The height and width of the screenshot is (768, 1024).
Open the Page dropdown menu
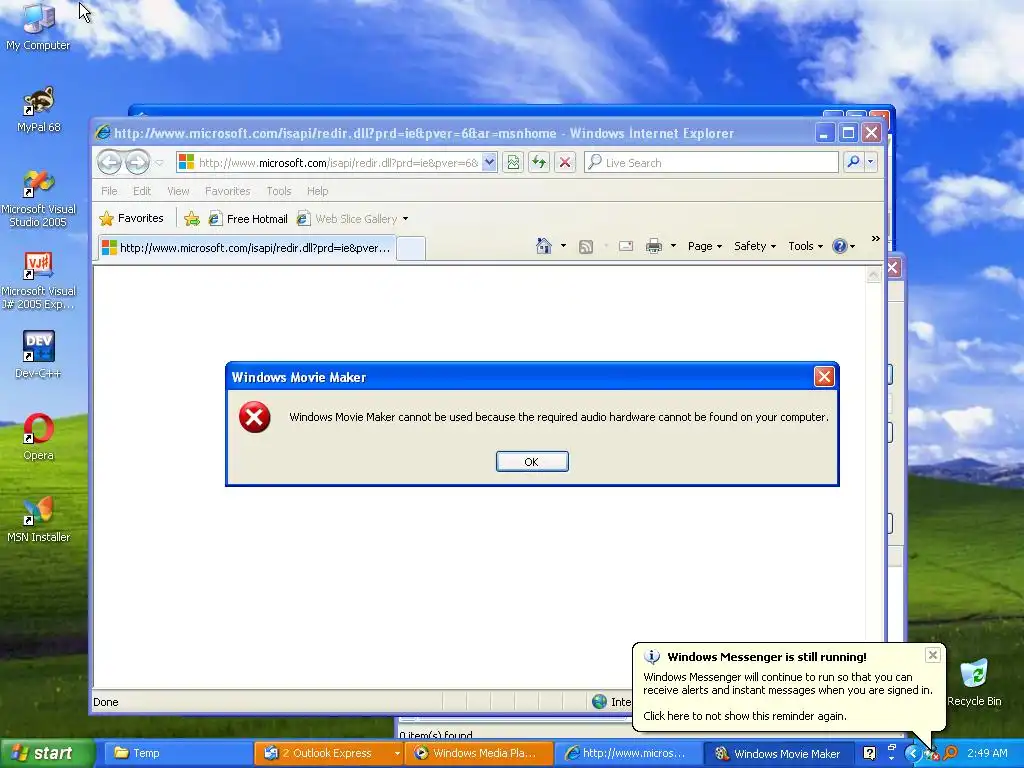(705, 246)
